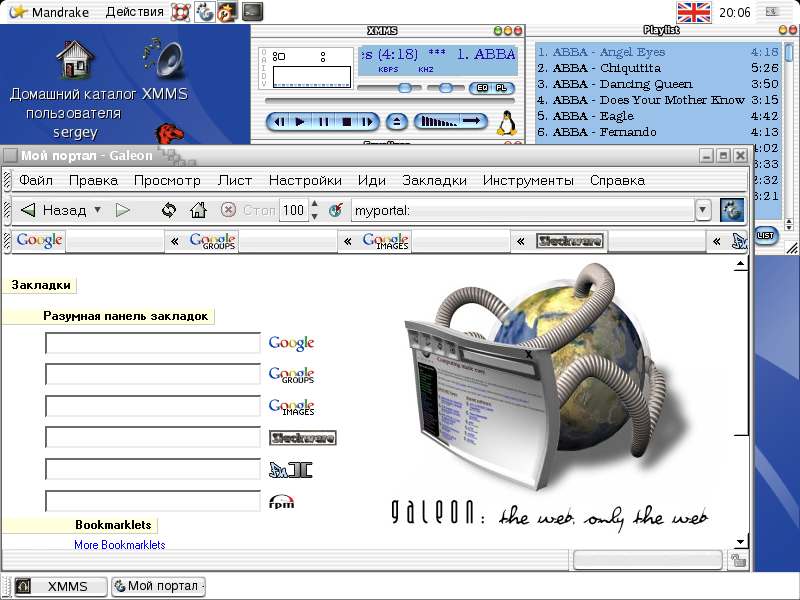Switch keyboard layout via UK flag
This screenshot has height=600, width=800.
pos(693,12)
